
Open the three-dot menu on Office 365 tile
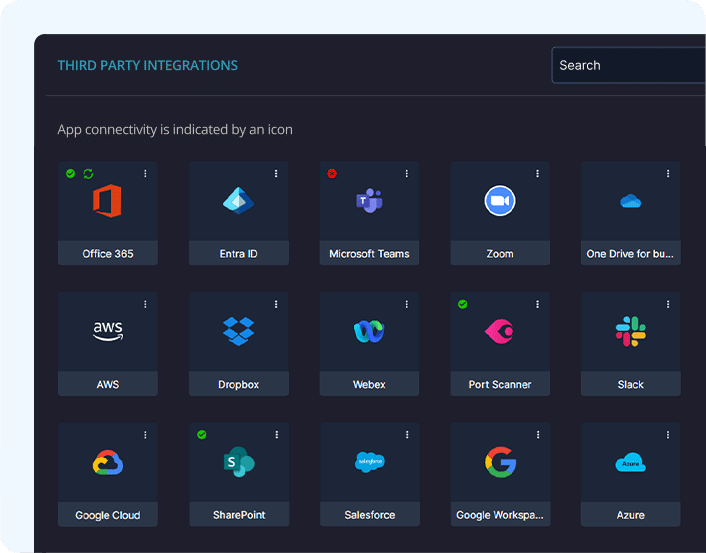click(145, 174)
